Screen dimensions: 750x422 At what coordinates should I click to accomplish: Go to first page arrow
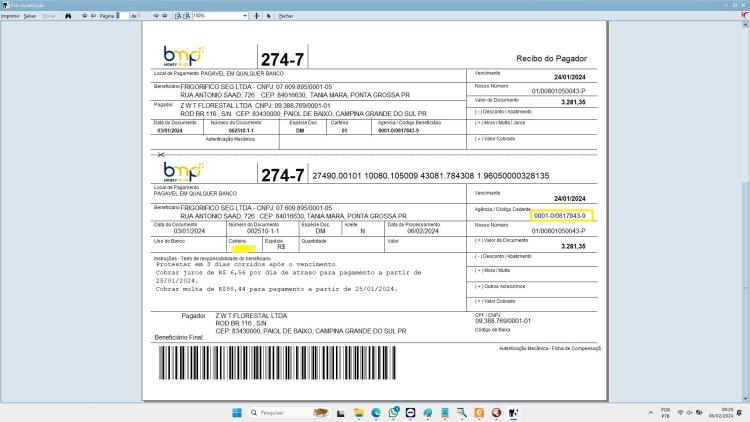pos(85,16)
